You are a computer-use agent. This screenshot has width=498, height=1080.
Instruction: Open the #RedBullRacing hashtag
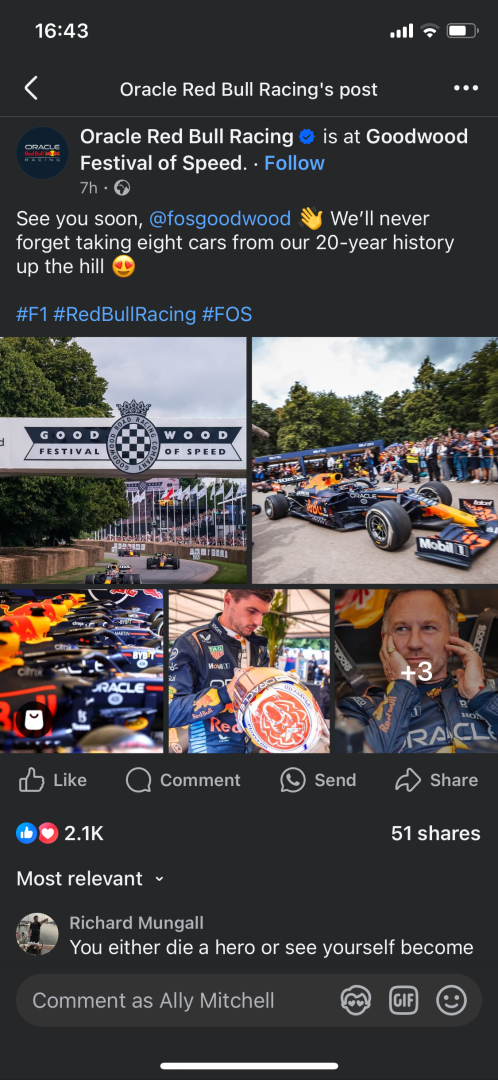[125, 315]
